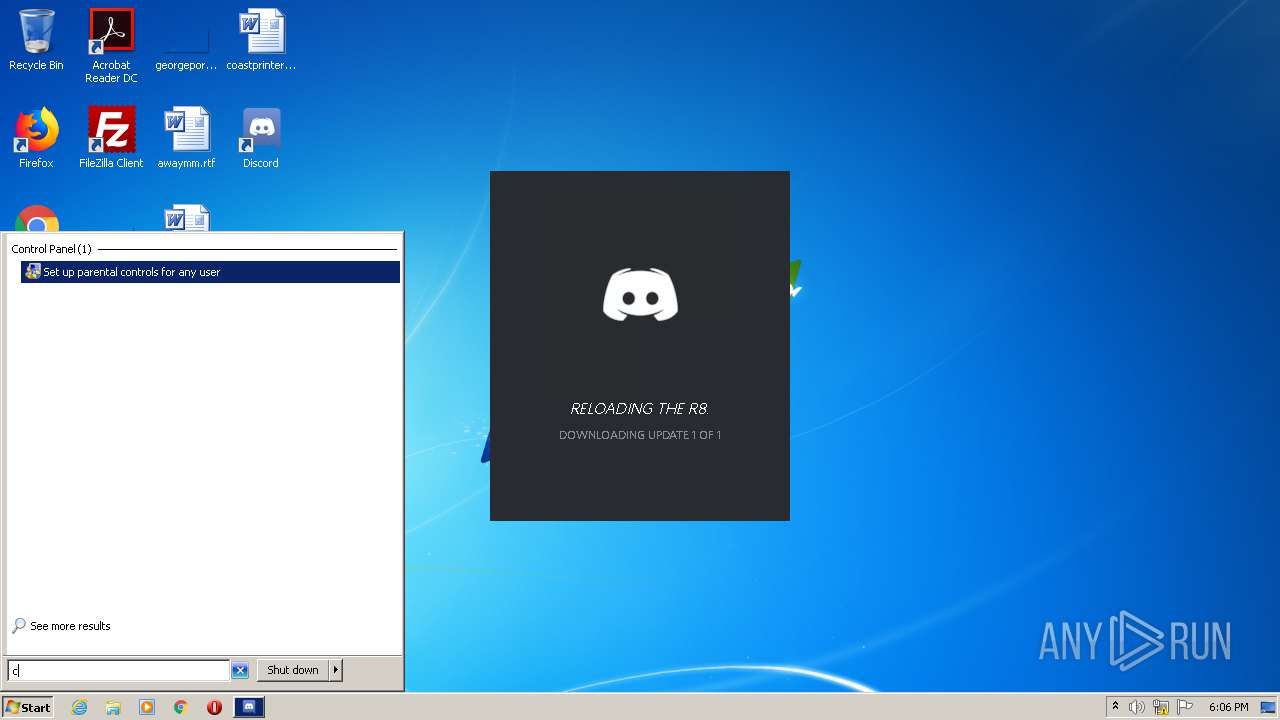The image size is (1280, 720).
Task: Click the 6:06 PM system clock
Action: [1228, 707]
